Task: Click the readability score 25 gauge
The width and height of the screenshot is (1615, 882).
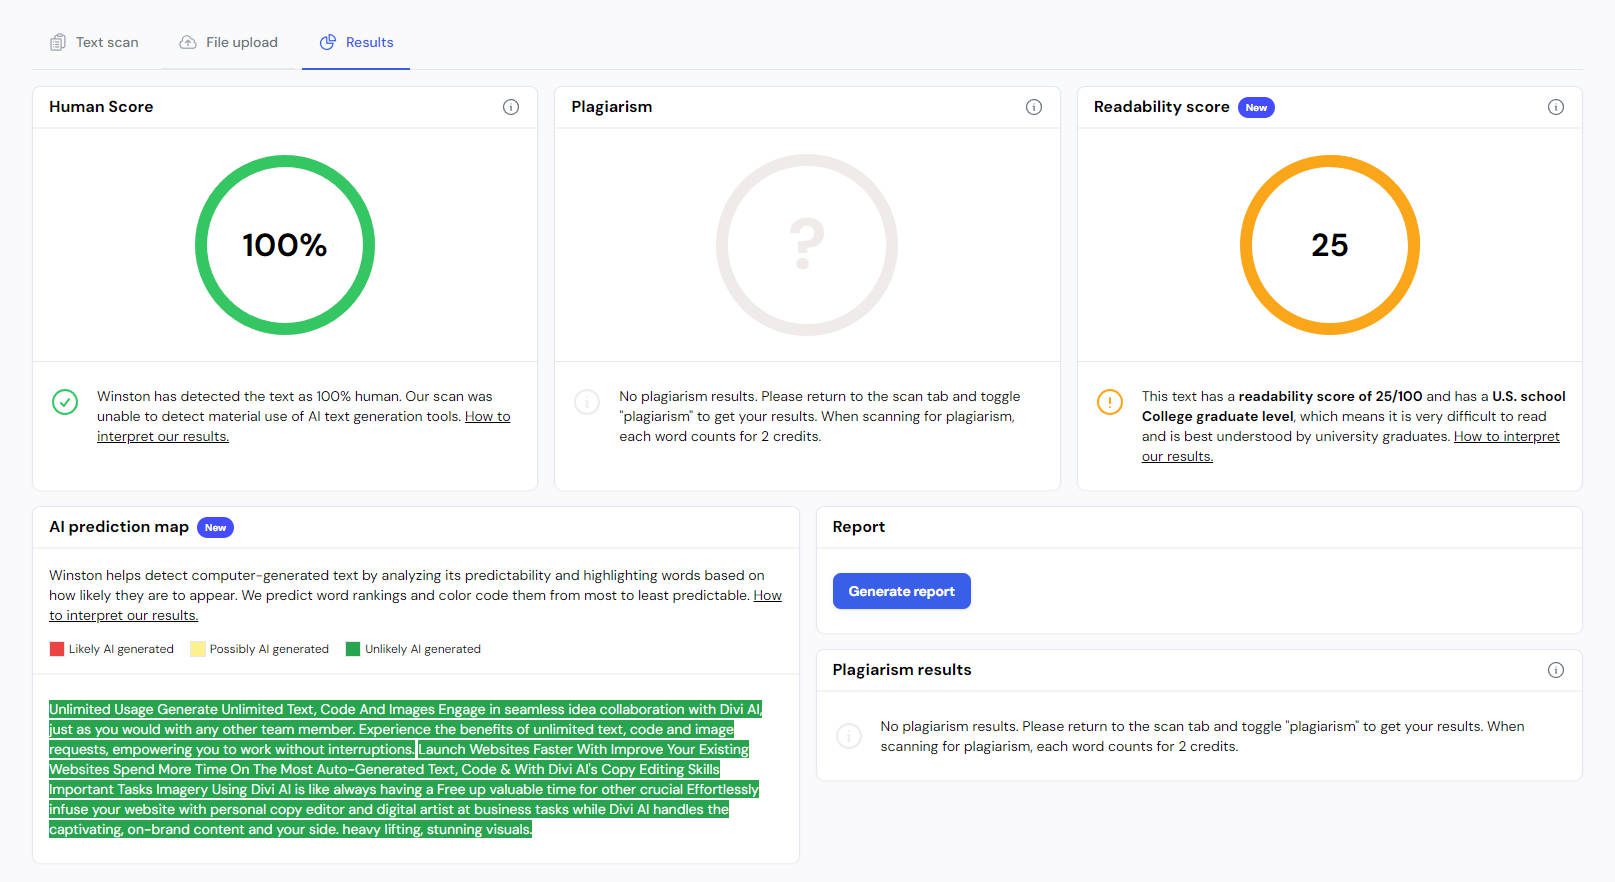Action: click(x=1330, y=245)
